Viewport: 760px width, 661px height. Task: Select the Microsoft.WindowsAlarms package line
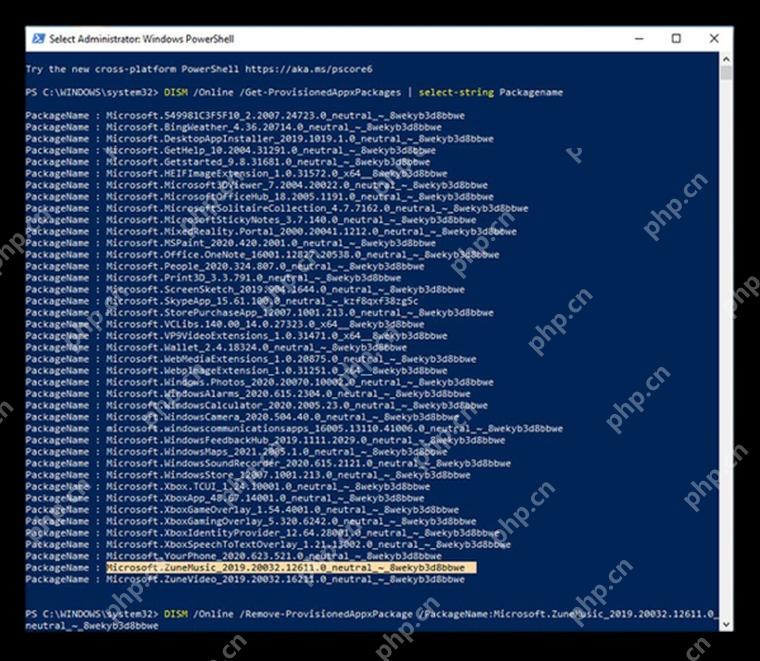pyautogui.click(x=248, y=394)
